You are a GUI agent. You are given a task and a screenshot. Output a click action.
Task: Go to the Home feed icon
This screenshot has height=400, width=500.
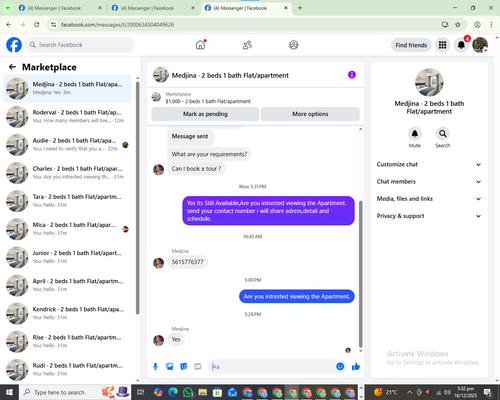200,45
